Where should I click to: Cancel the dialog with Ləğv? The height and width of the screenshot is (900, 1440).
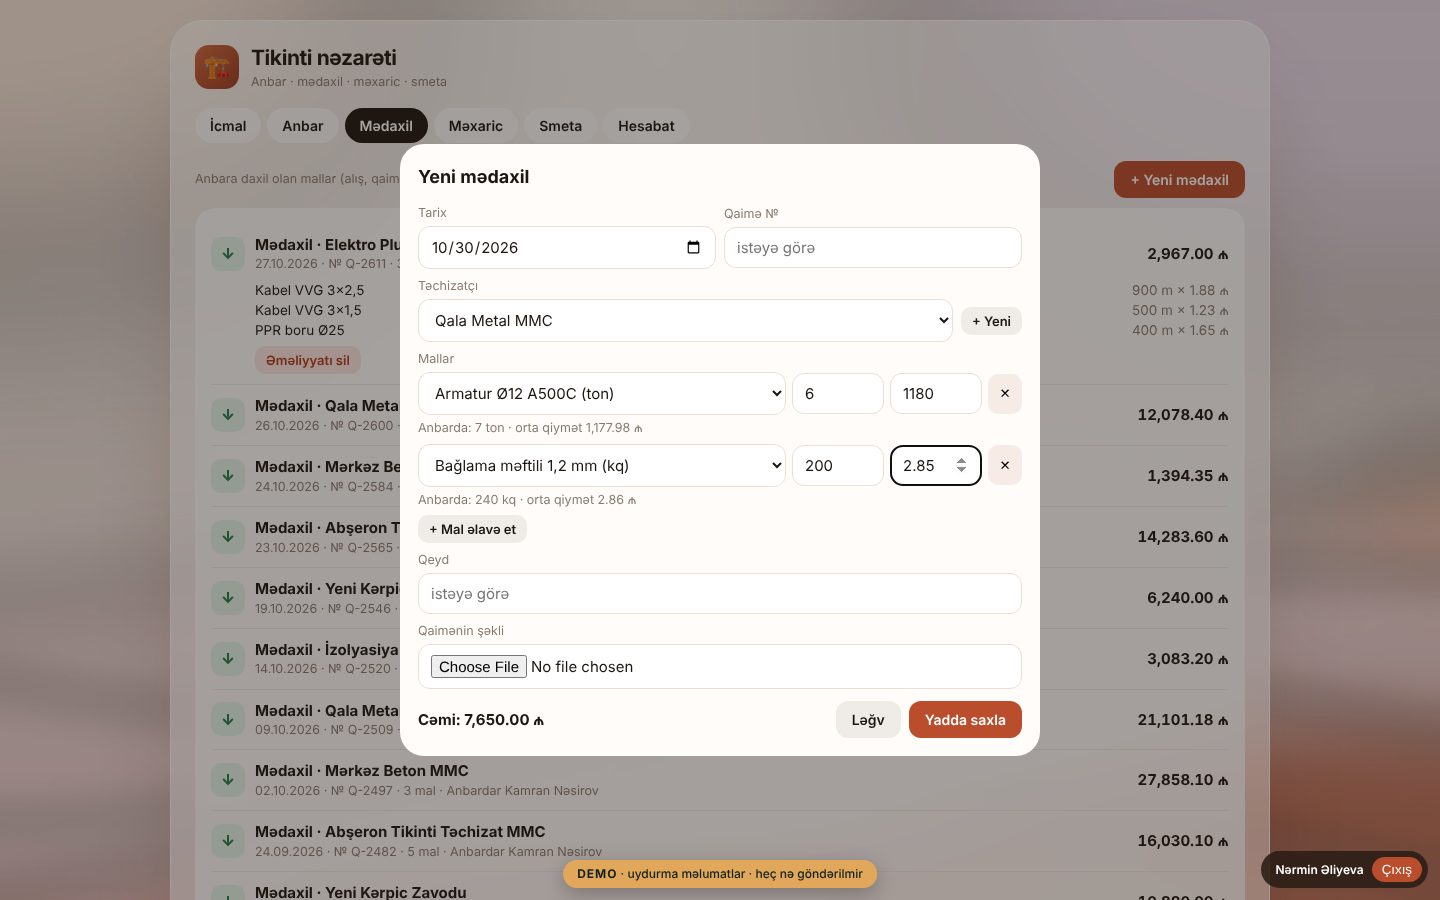click(x=868, y=720)
